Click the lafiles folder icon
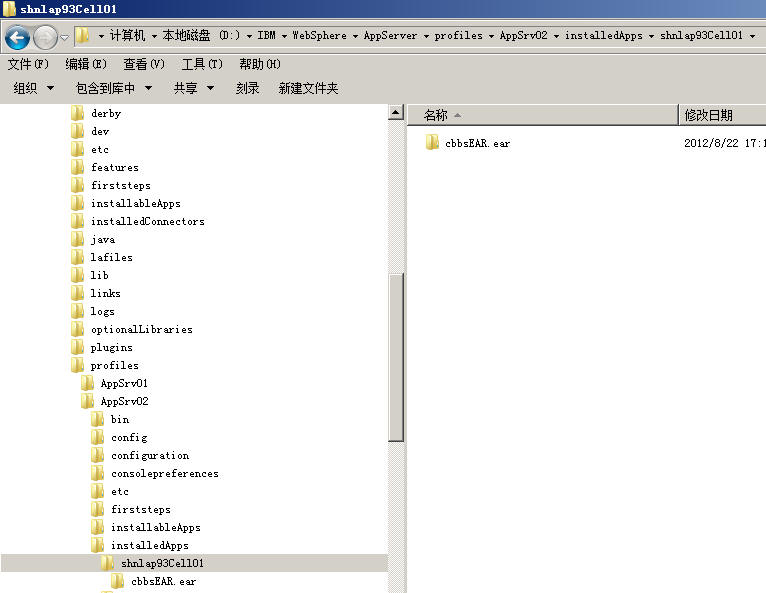Viewport: 766px width, 593px height. tap(77, 257)
